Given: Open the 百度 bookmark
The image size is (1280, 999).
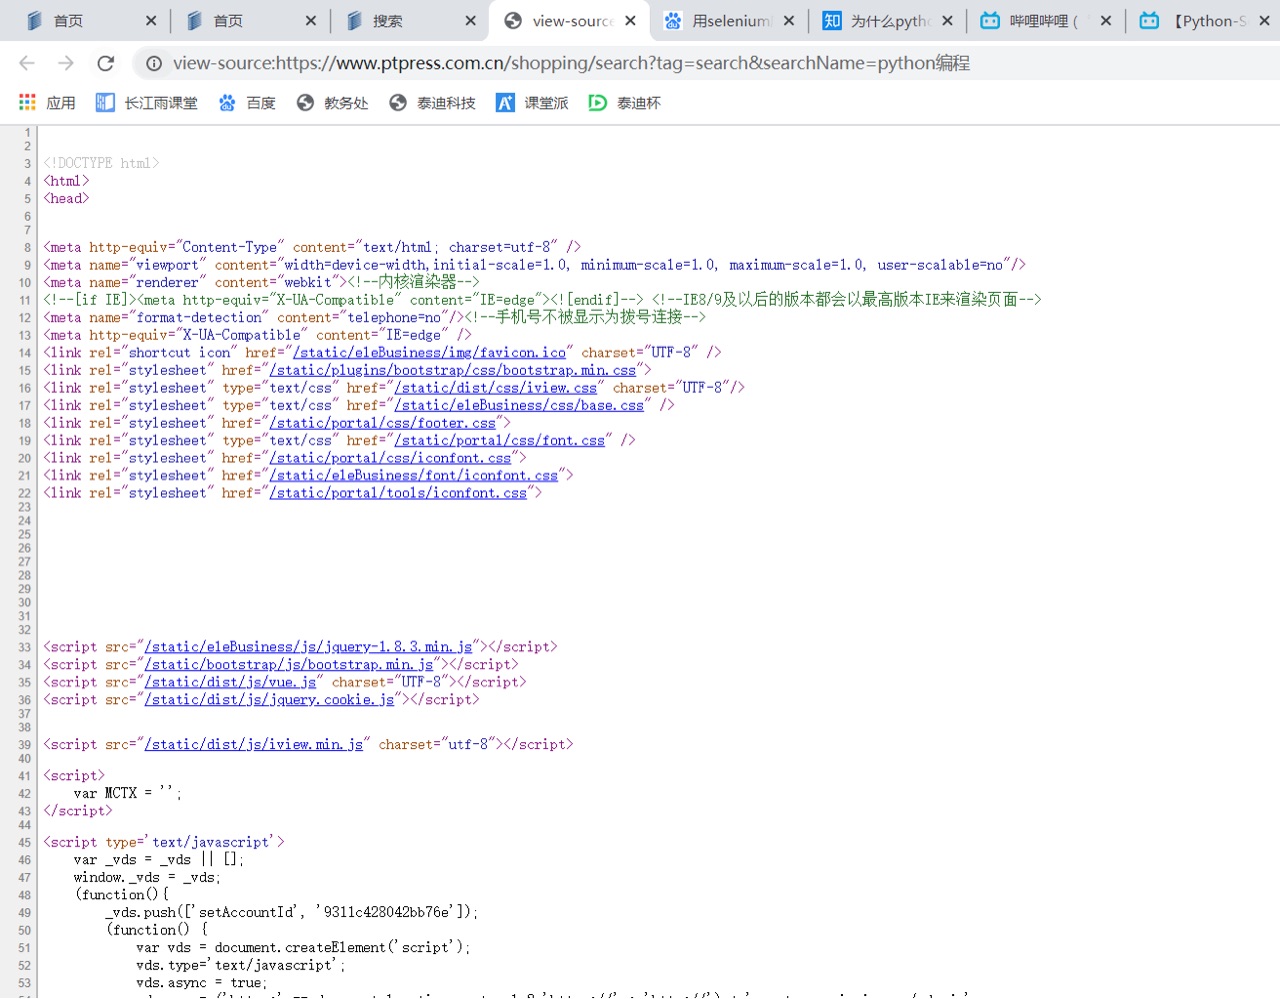Looking at the screenshot, I should 247,102.
